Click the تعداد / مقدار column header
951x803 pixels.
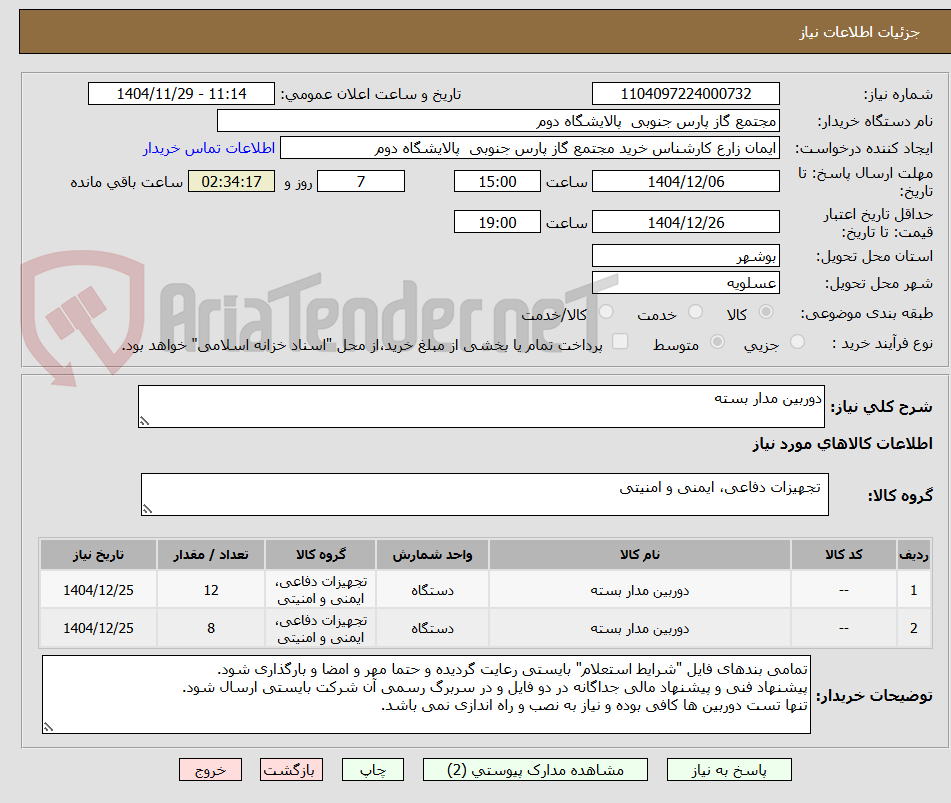coord(210,554)
